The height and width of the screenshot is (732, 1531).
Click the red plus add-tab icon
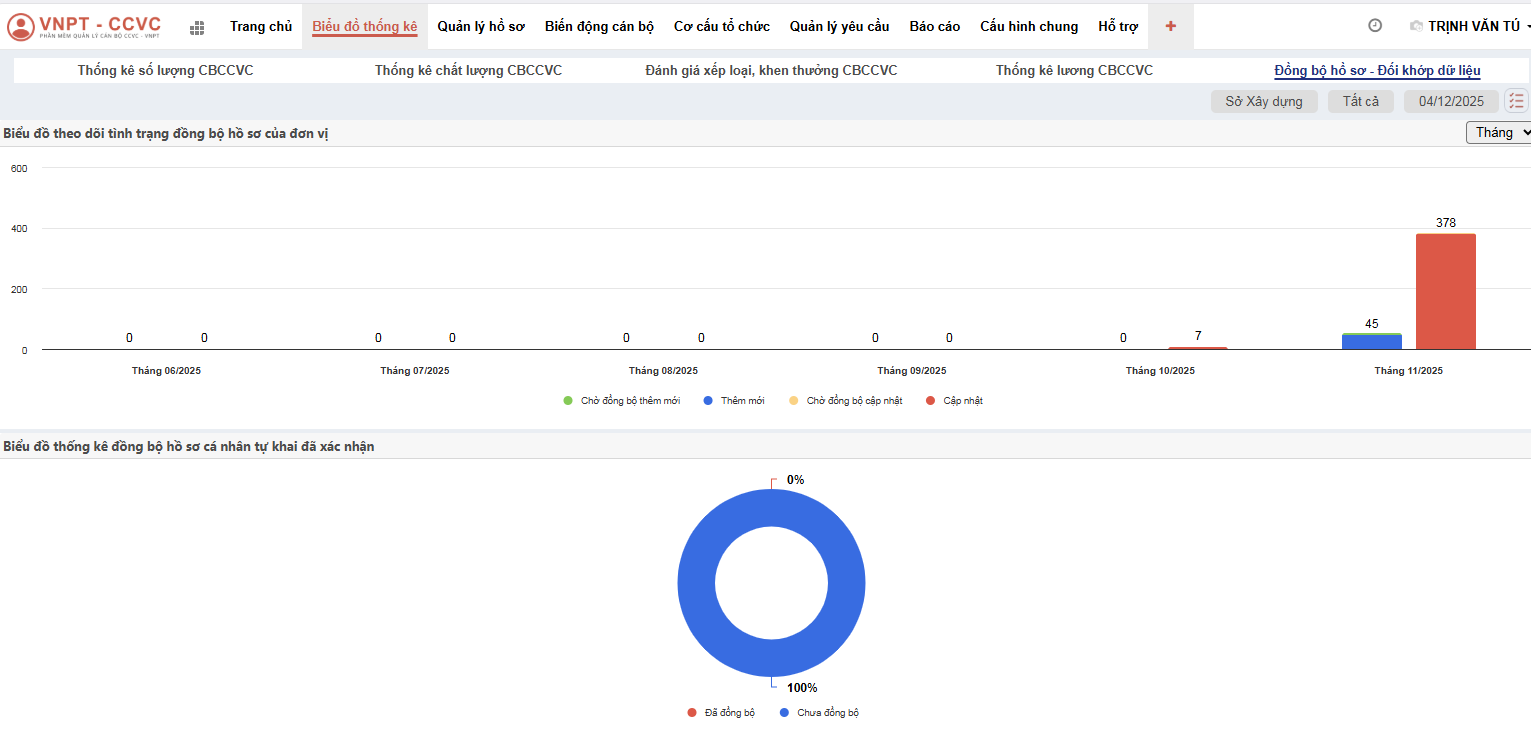pyautogui.click(x=1170, y=26)
